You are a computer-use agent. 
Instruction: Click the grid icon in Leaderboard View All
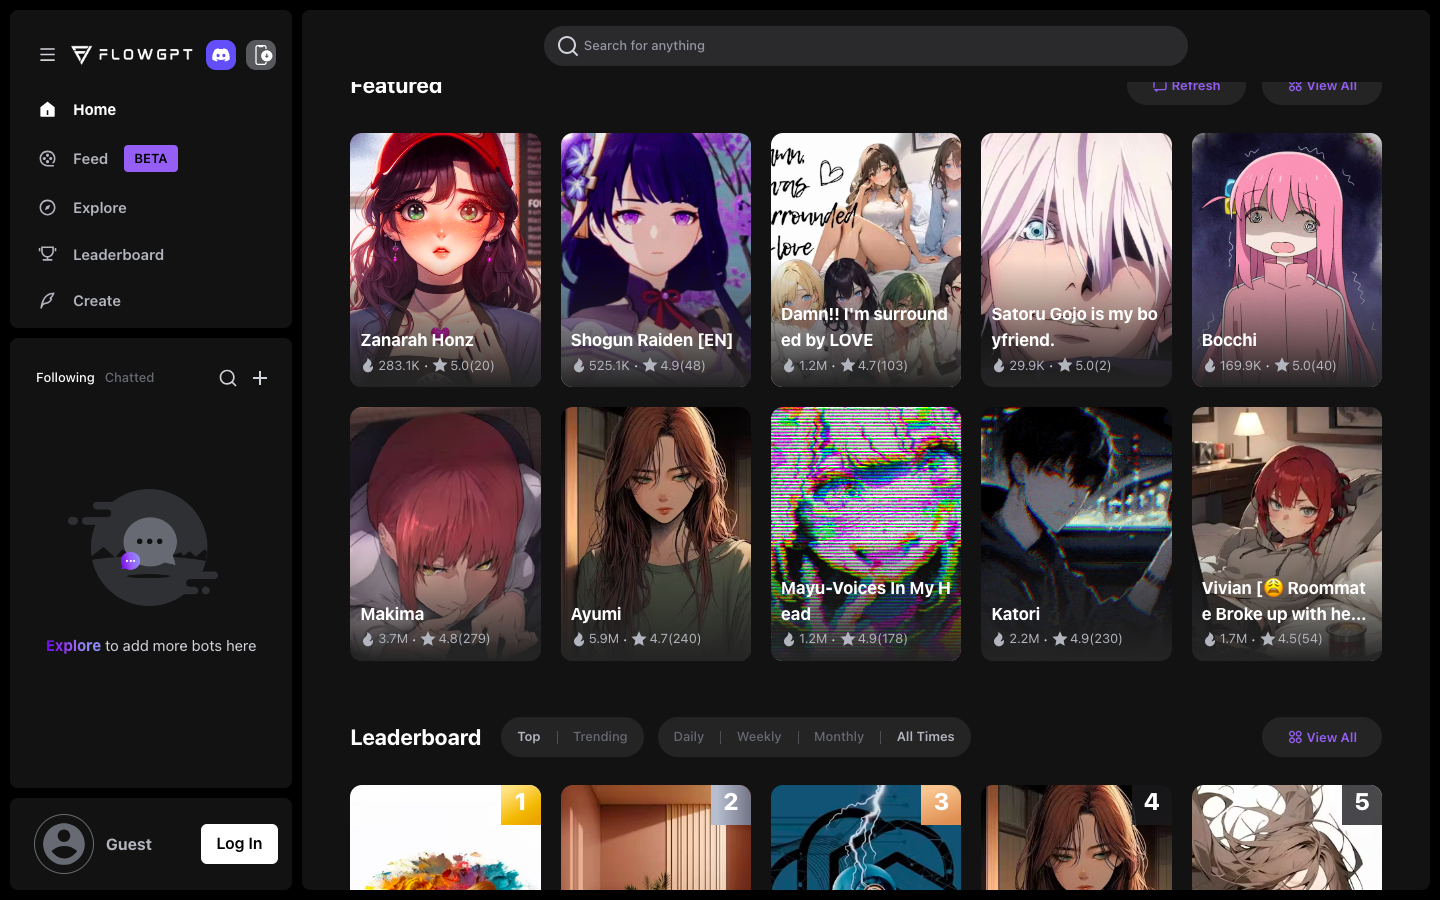coord(1295,738)
